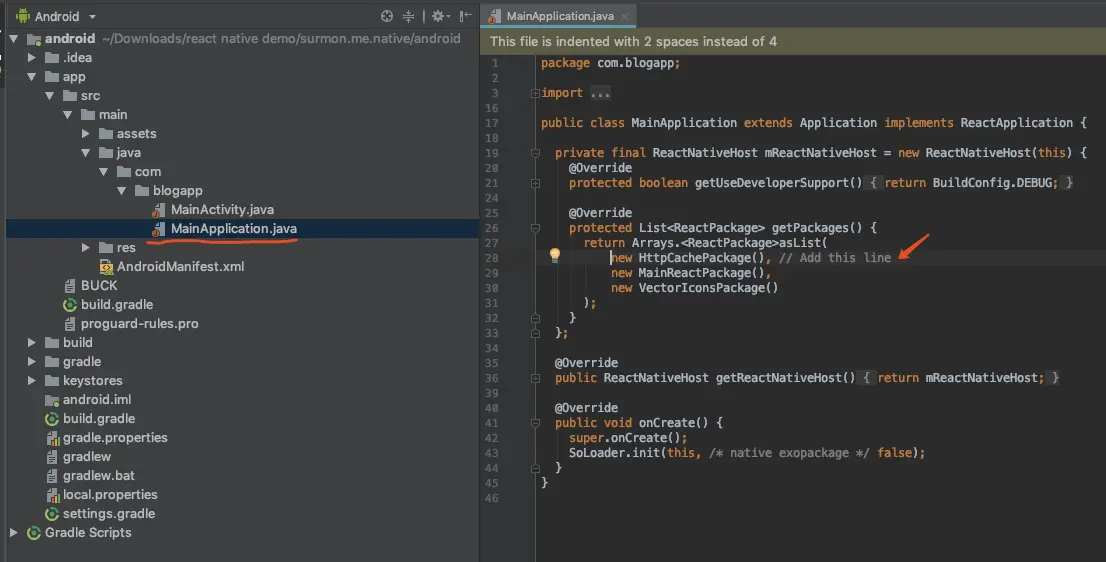
Task: Expand the keystores folder
Action: (x=32, y=381)
